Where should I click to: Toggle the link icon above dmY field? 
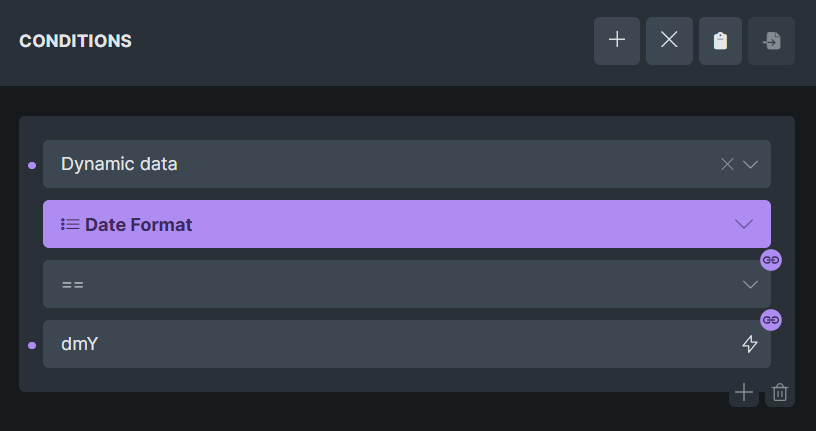[770, 320]
